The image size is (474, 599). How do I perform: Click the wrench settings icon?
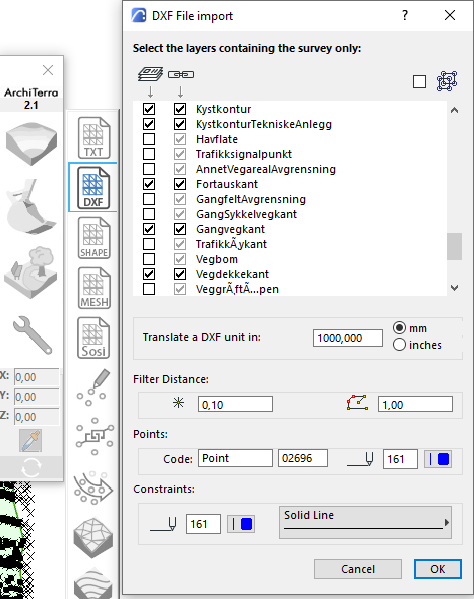click(x=32, y=335)
